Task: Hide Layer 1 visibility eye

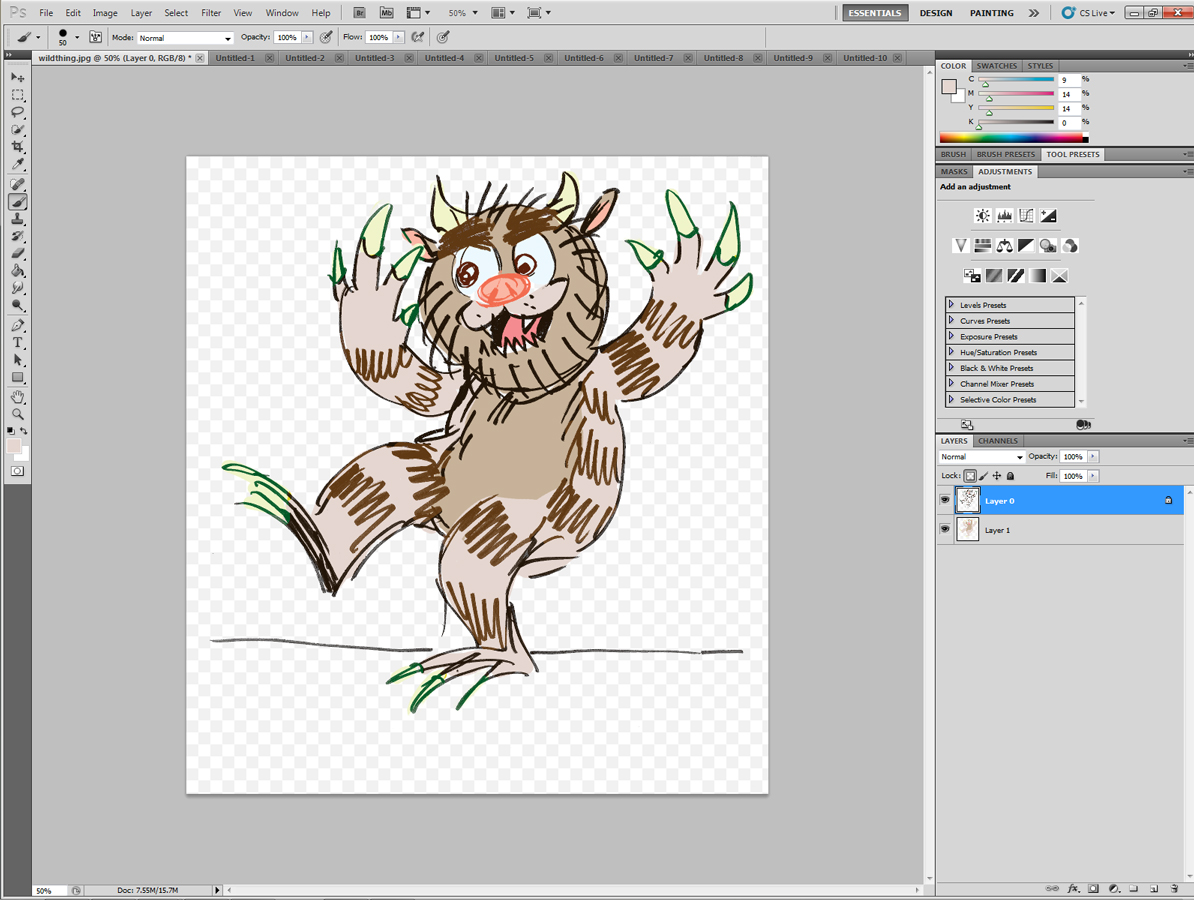Action: [945, 529]
